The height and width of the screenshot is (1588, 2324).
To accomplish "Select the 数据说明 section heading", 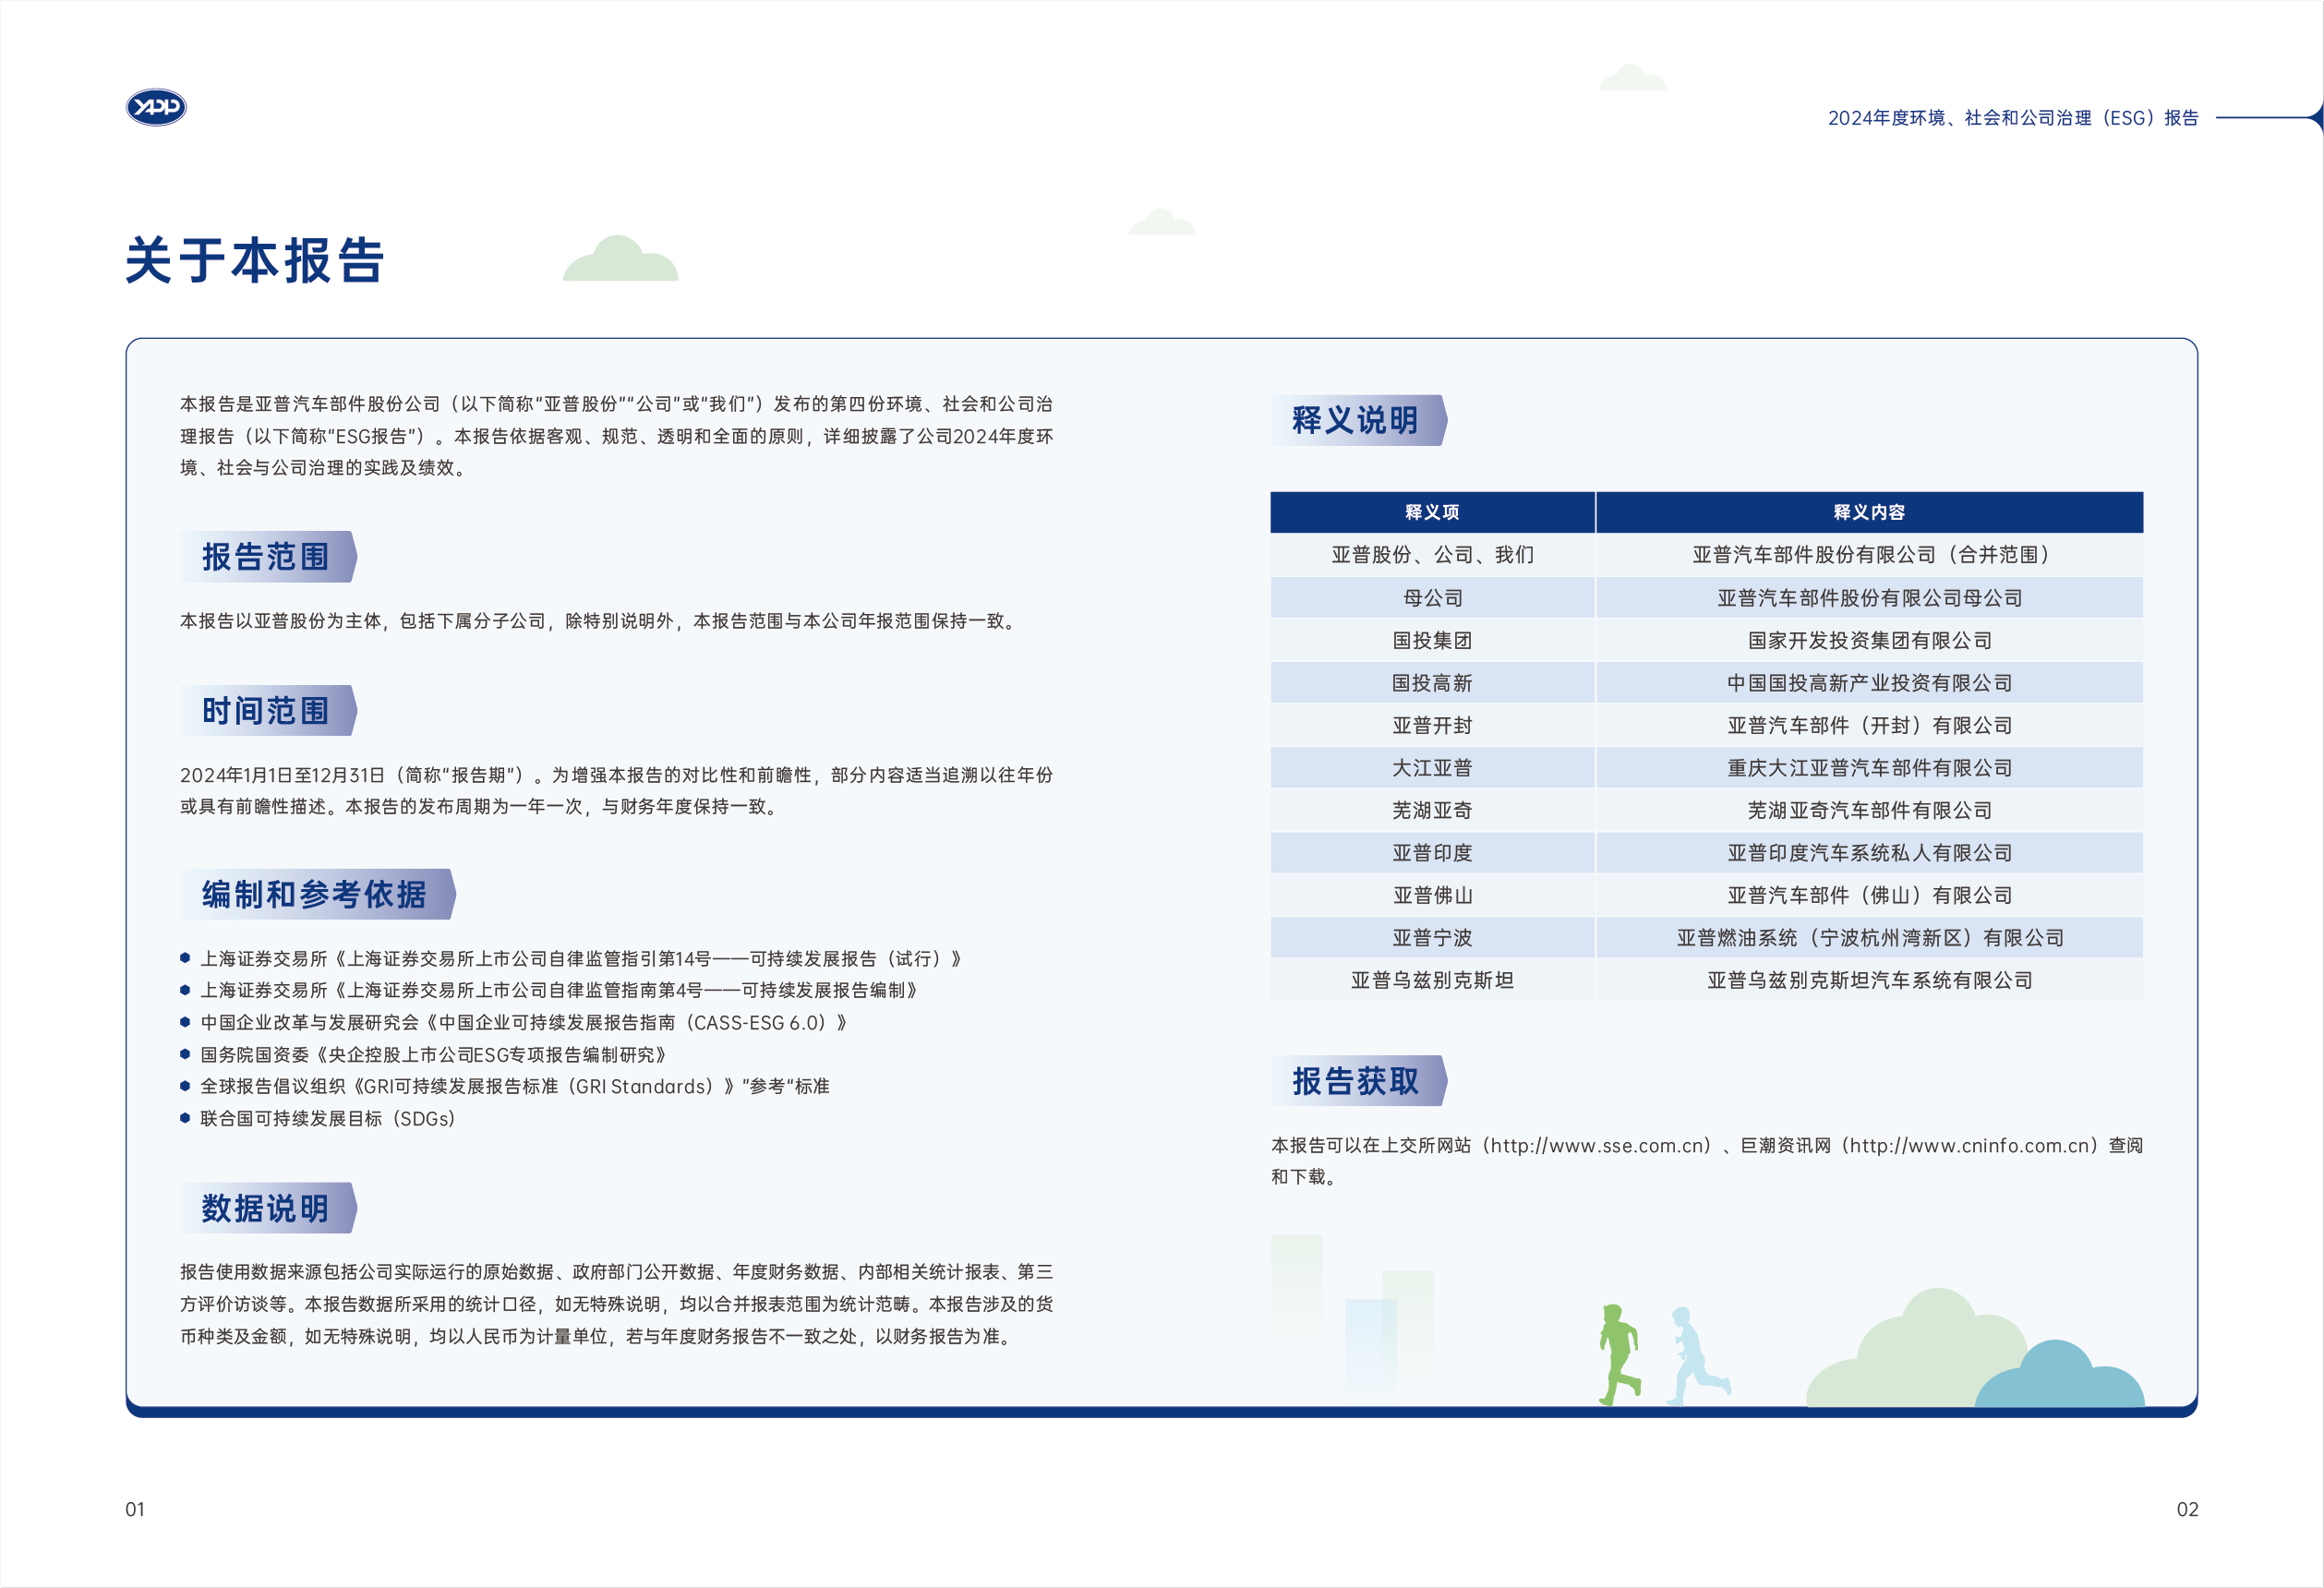I will pos(267,1209).
